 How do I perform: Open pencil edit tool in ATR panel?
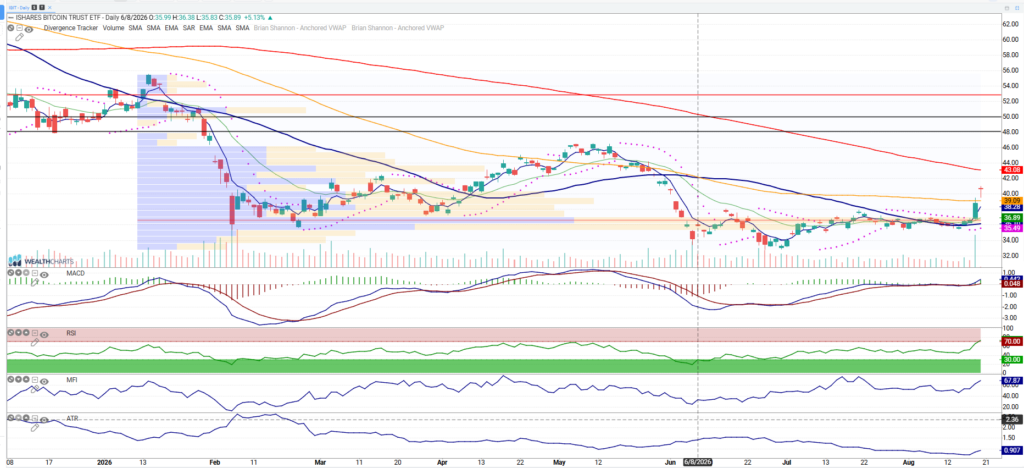pyautogui.click(x=34, y=427)
